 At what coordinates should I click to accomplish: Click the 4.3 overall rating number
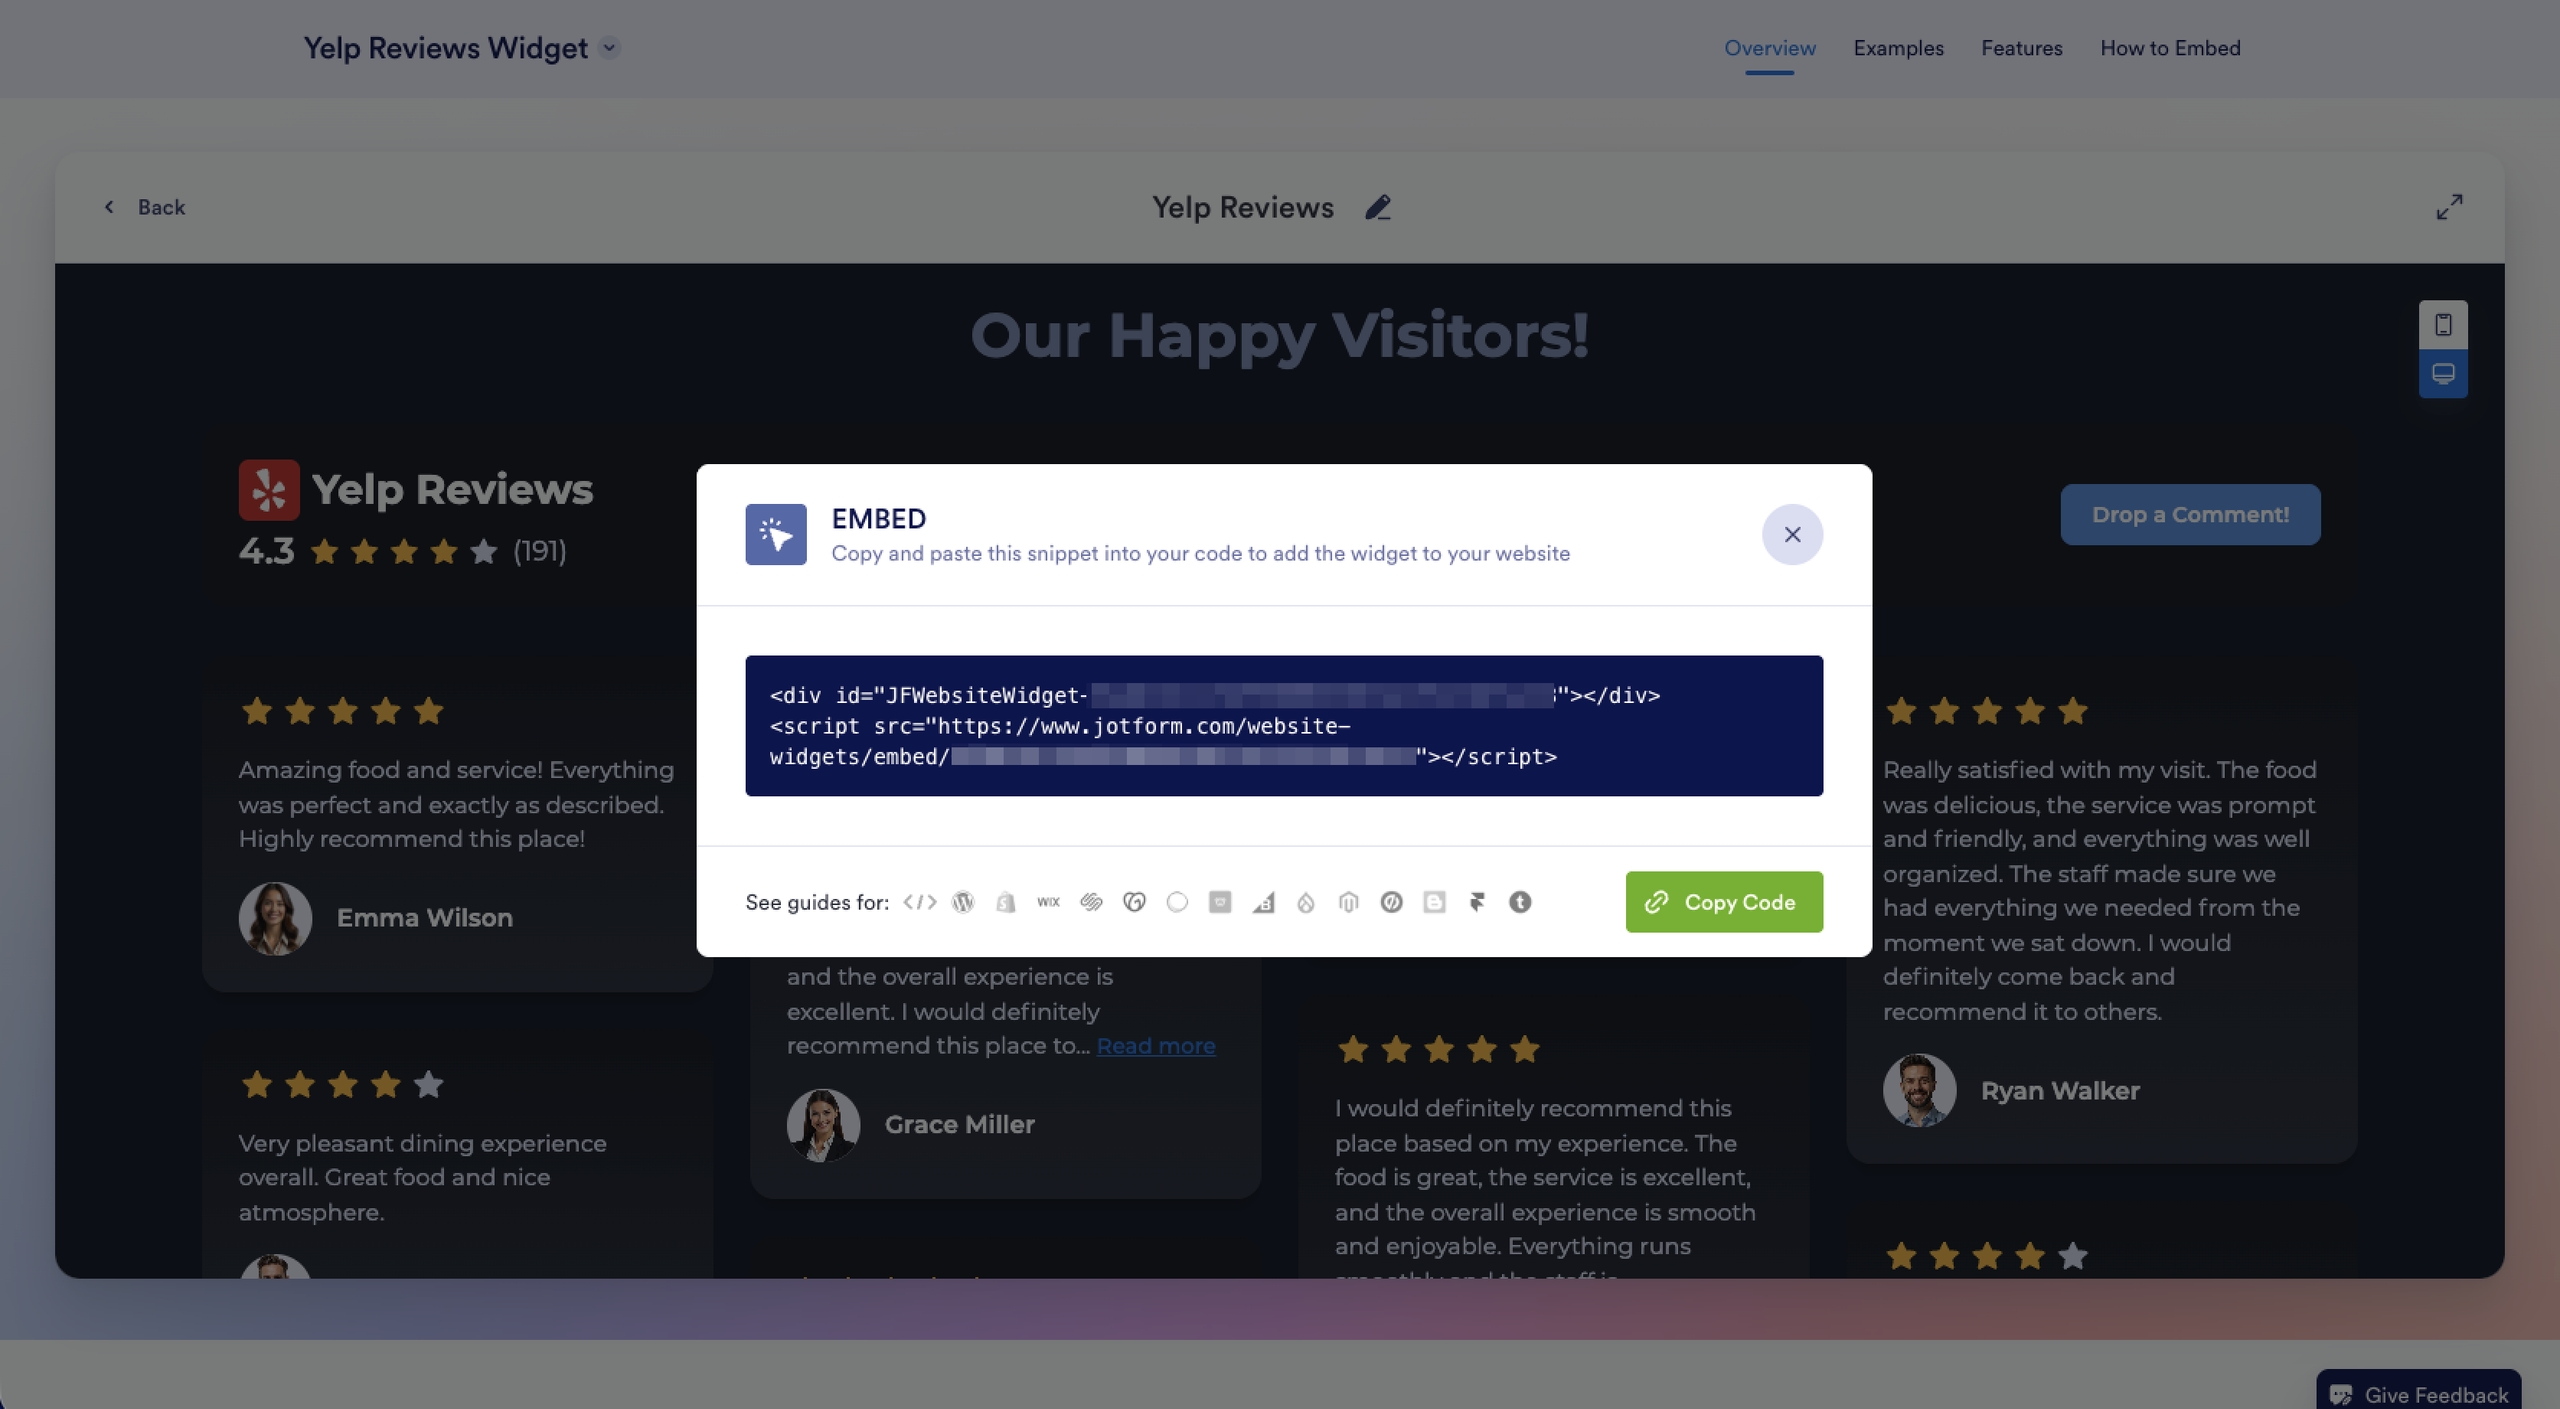(267, 551)
